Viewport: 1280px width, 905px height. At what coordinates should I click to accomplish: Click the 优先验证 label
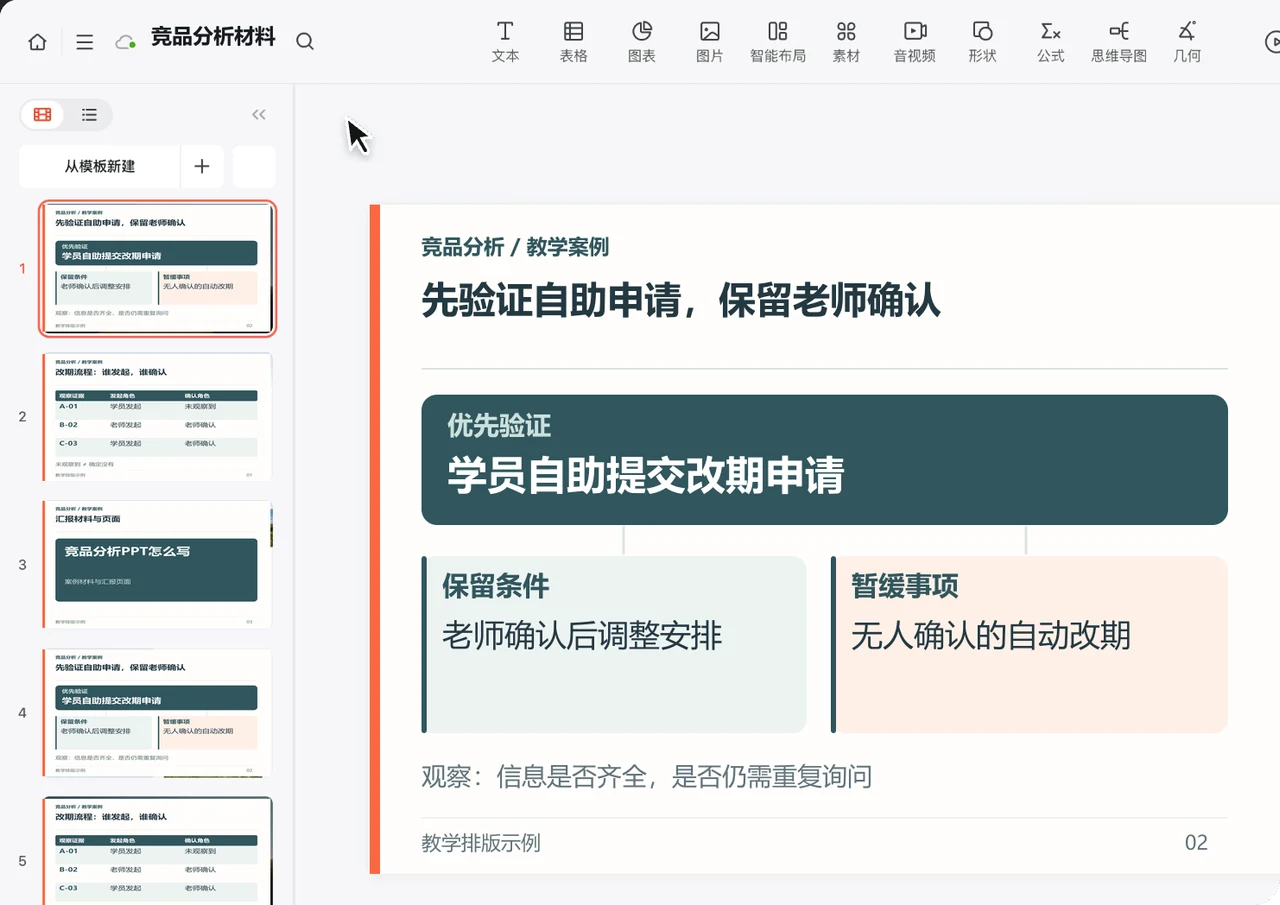click(x=499, y=426)
